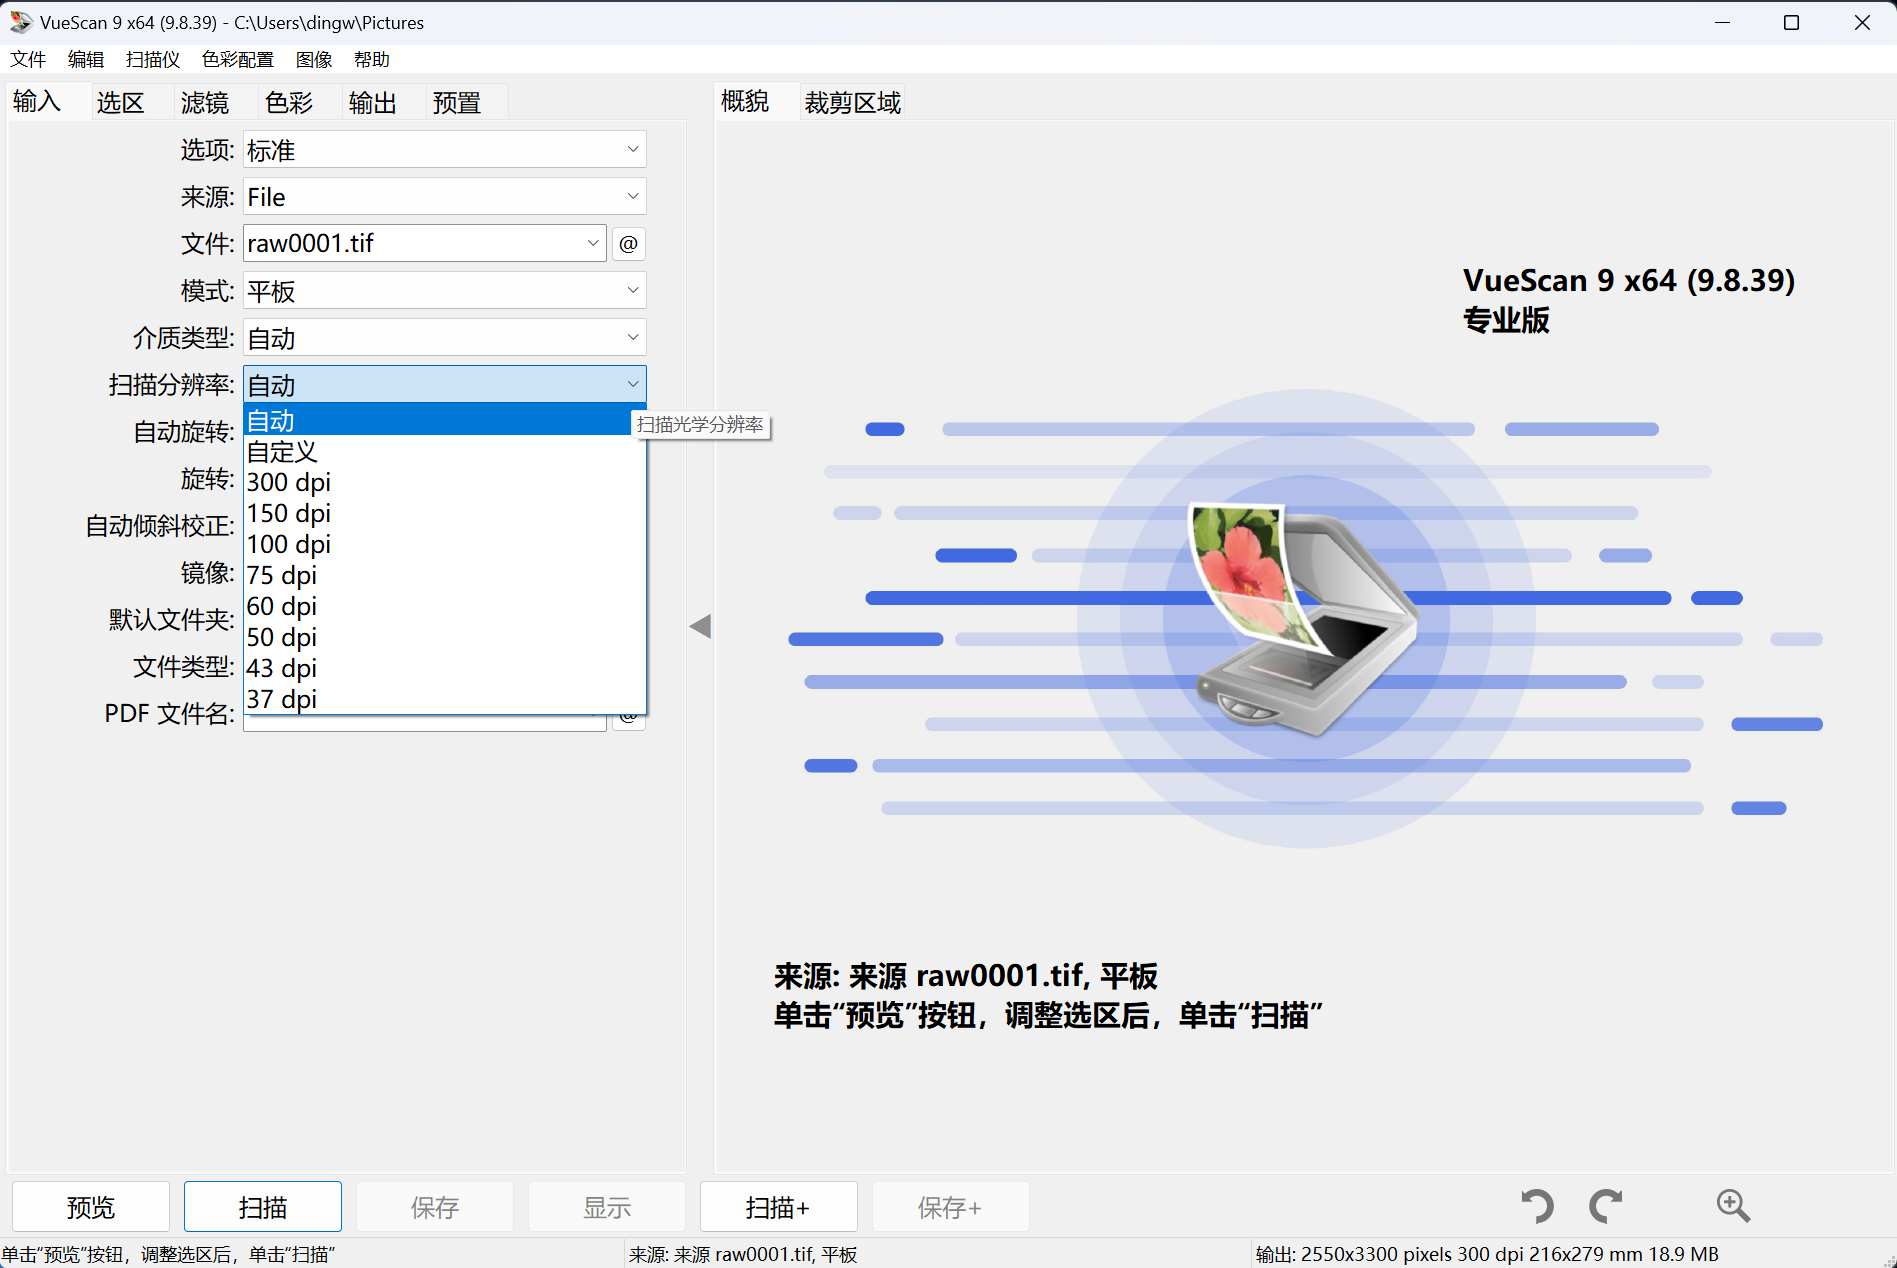Image resolution: width=1897 pixels, height=1268 pixels.
Task: Click the VueScan app icon in title bar
Action: click(x=20, y=22)
